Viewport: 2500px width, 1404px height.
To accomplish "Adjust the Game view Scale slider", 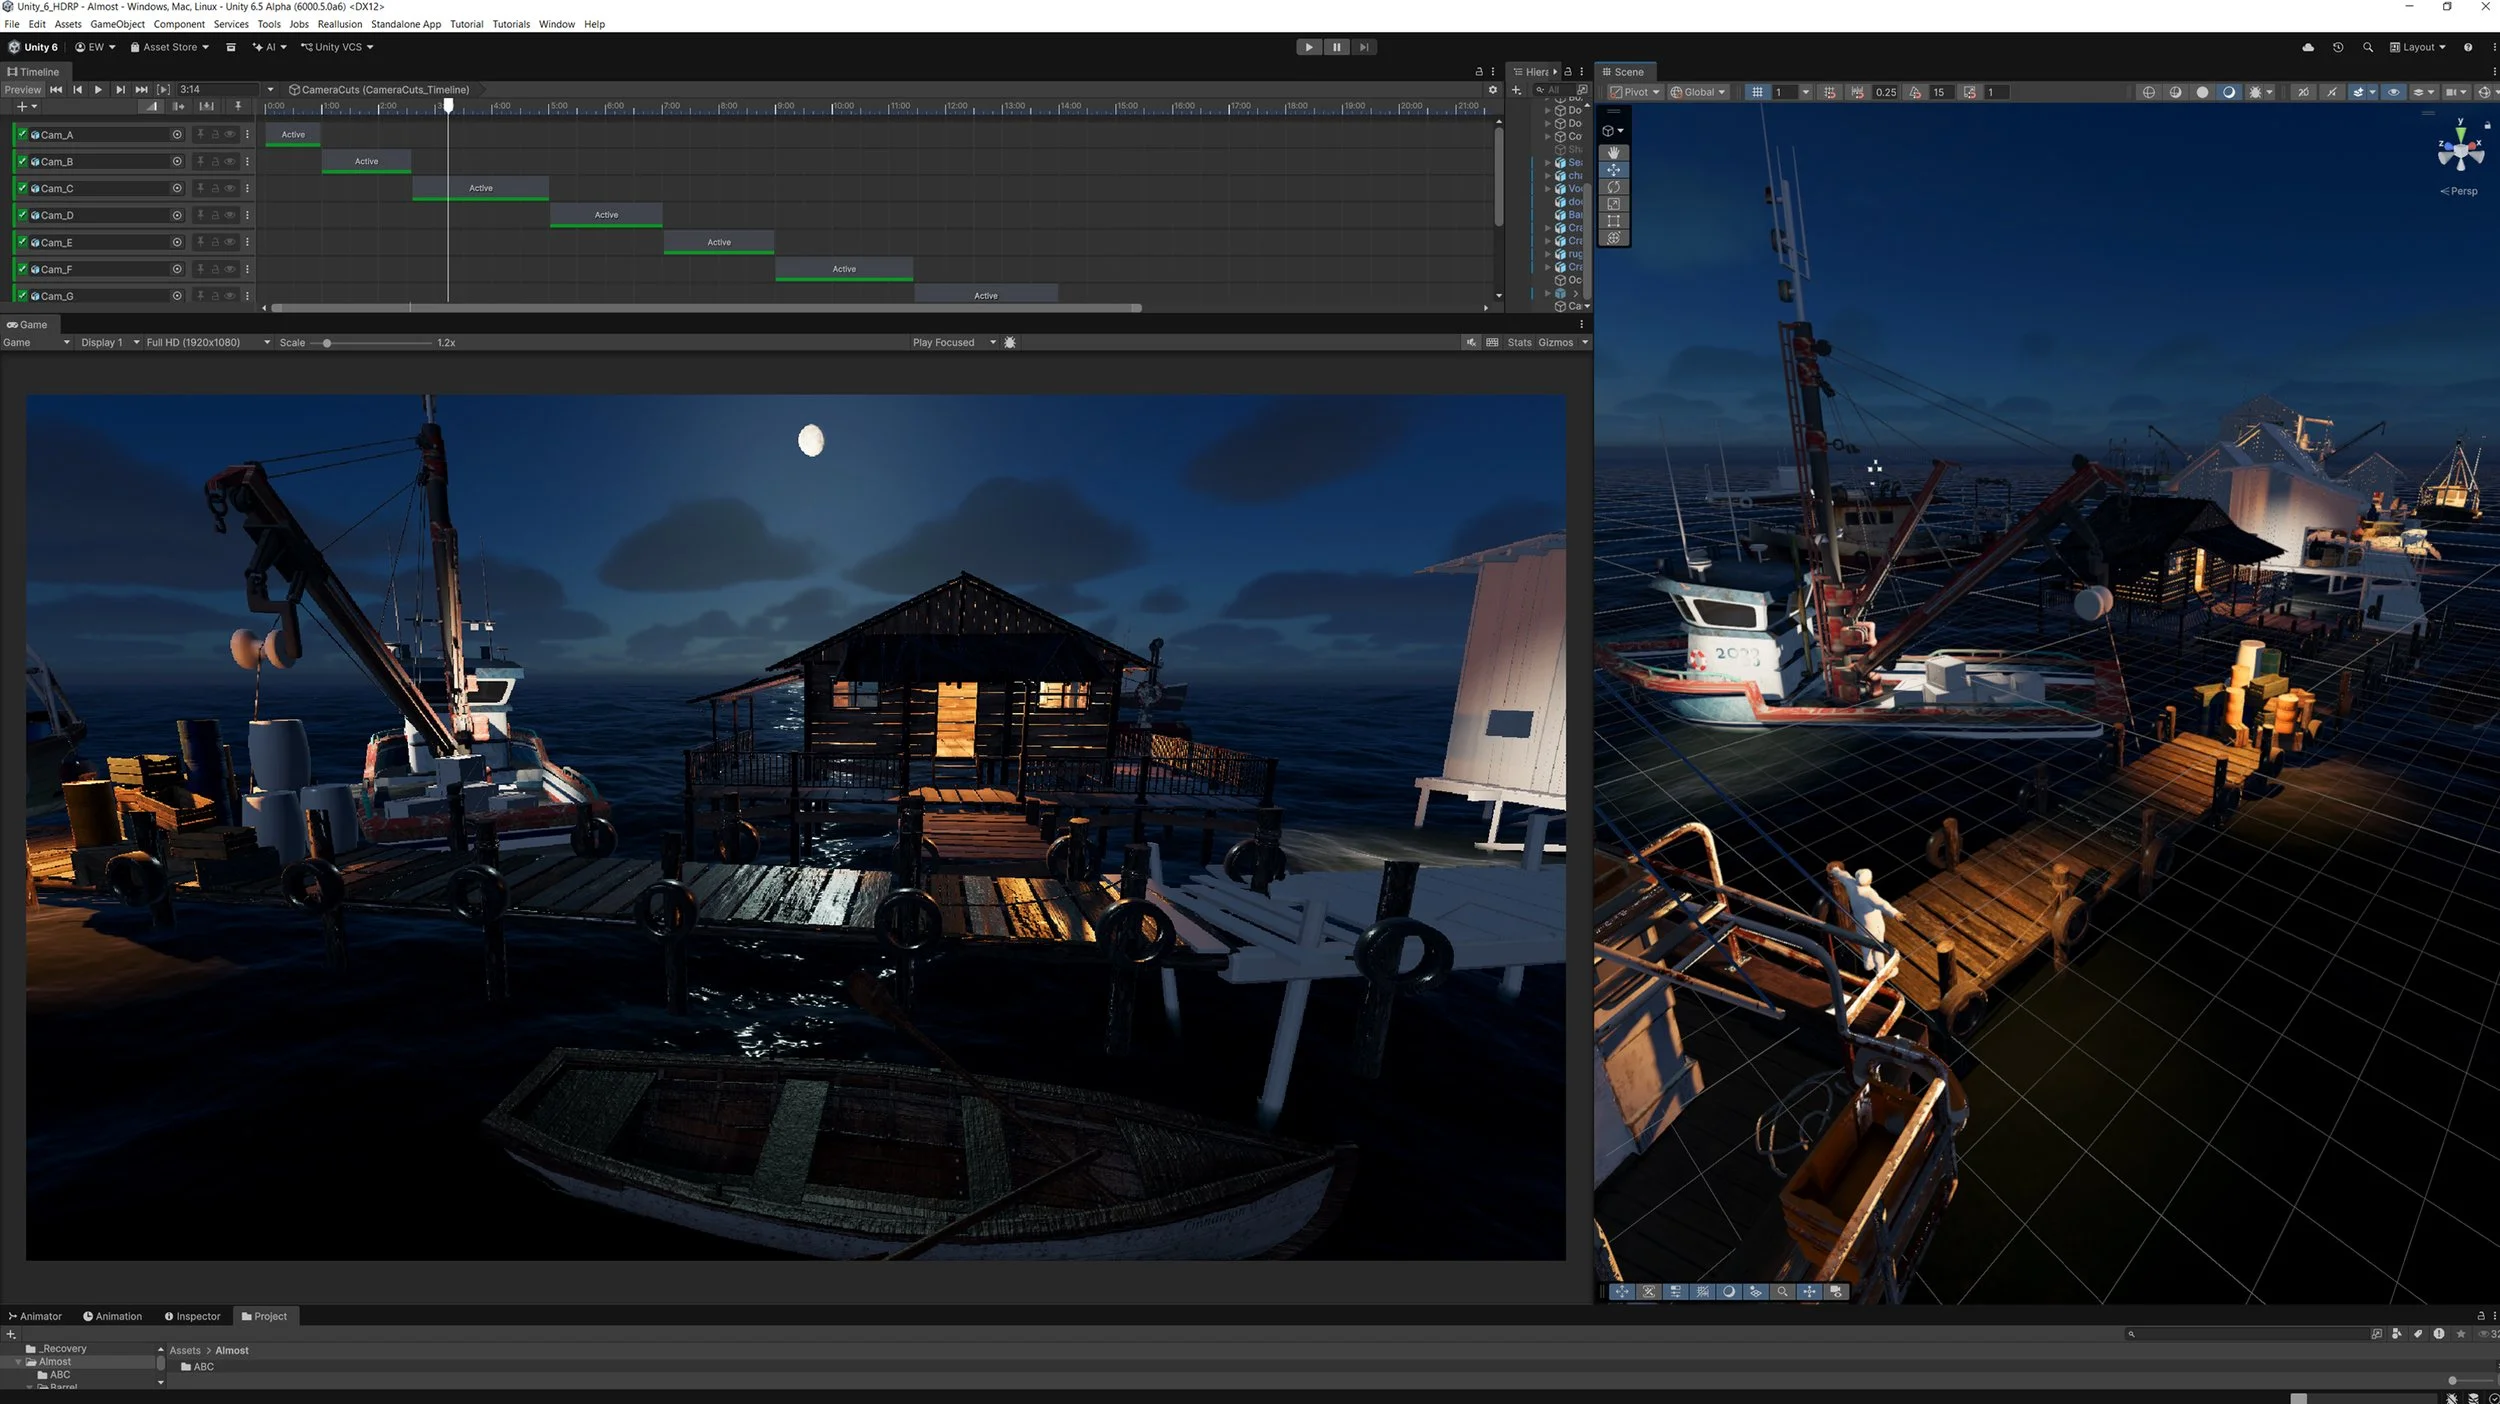I will 327,343.
